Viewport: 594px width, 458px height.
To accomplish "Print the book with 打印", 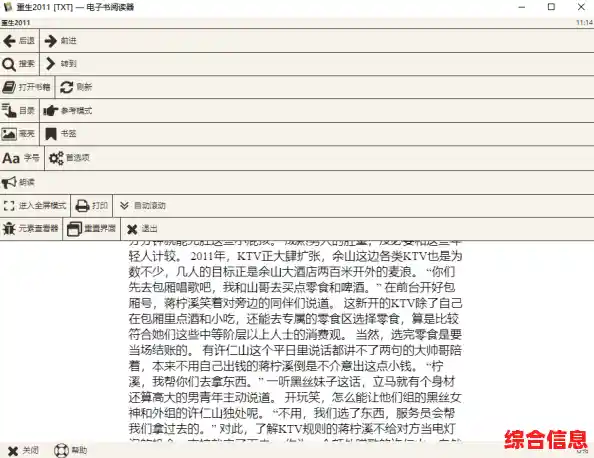I will tap(92, 206).
